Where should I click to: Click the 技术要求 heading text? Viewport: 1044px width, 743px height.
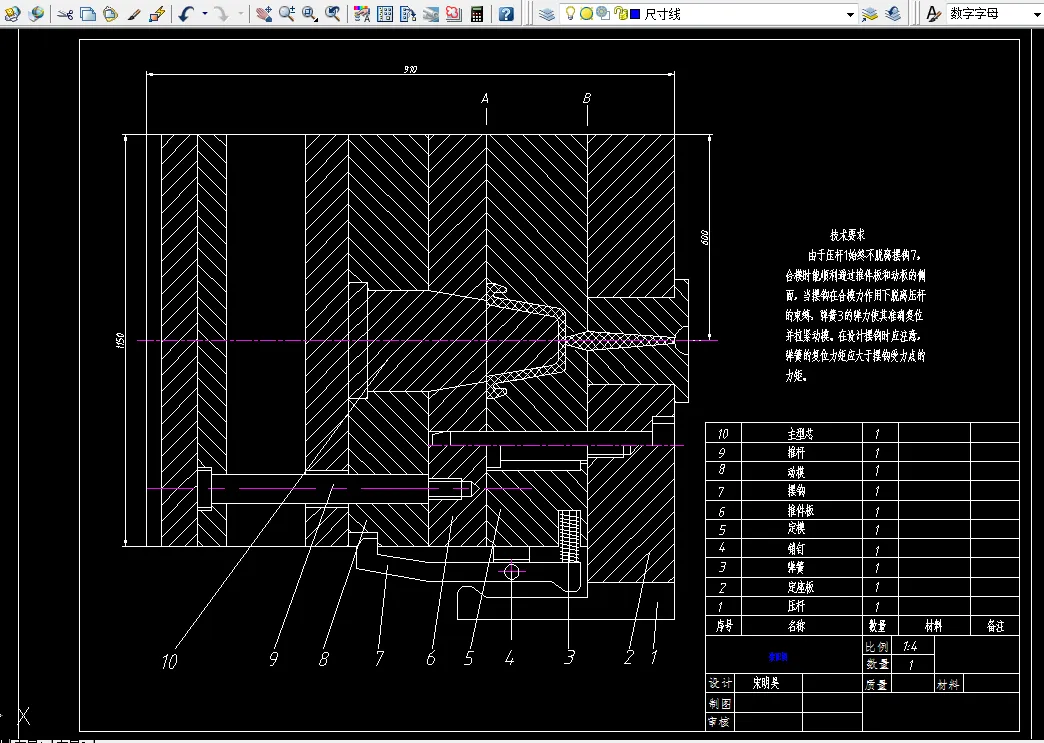(847, 235)
